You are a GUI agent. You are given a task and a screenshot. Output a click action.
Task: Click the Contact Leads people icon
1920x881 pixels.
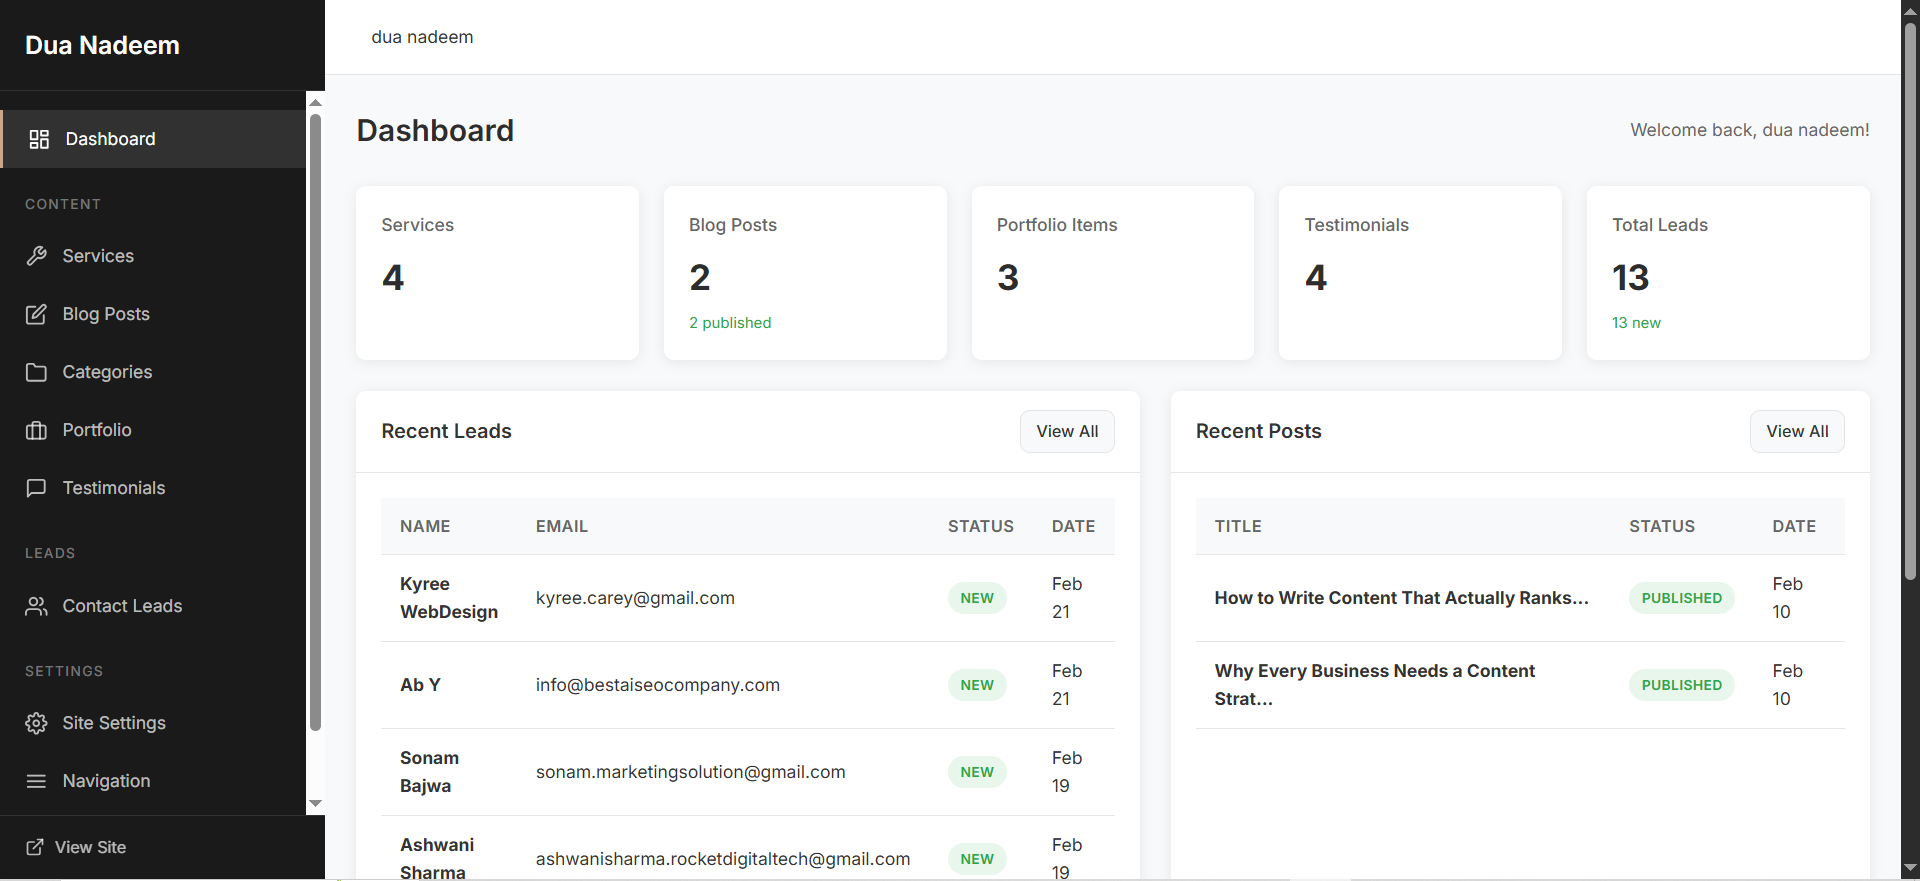pos(37,606)
